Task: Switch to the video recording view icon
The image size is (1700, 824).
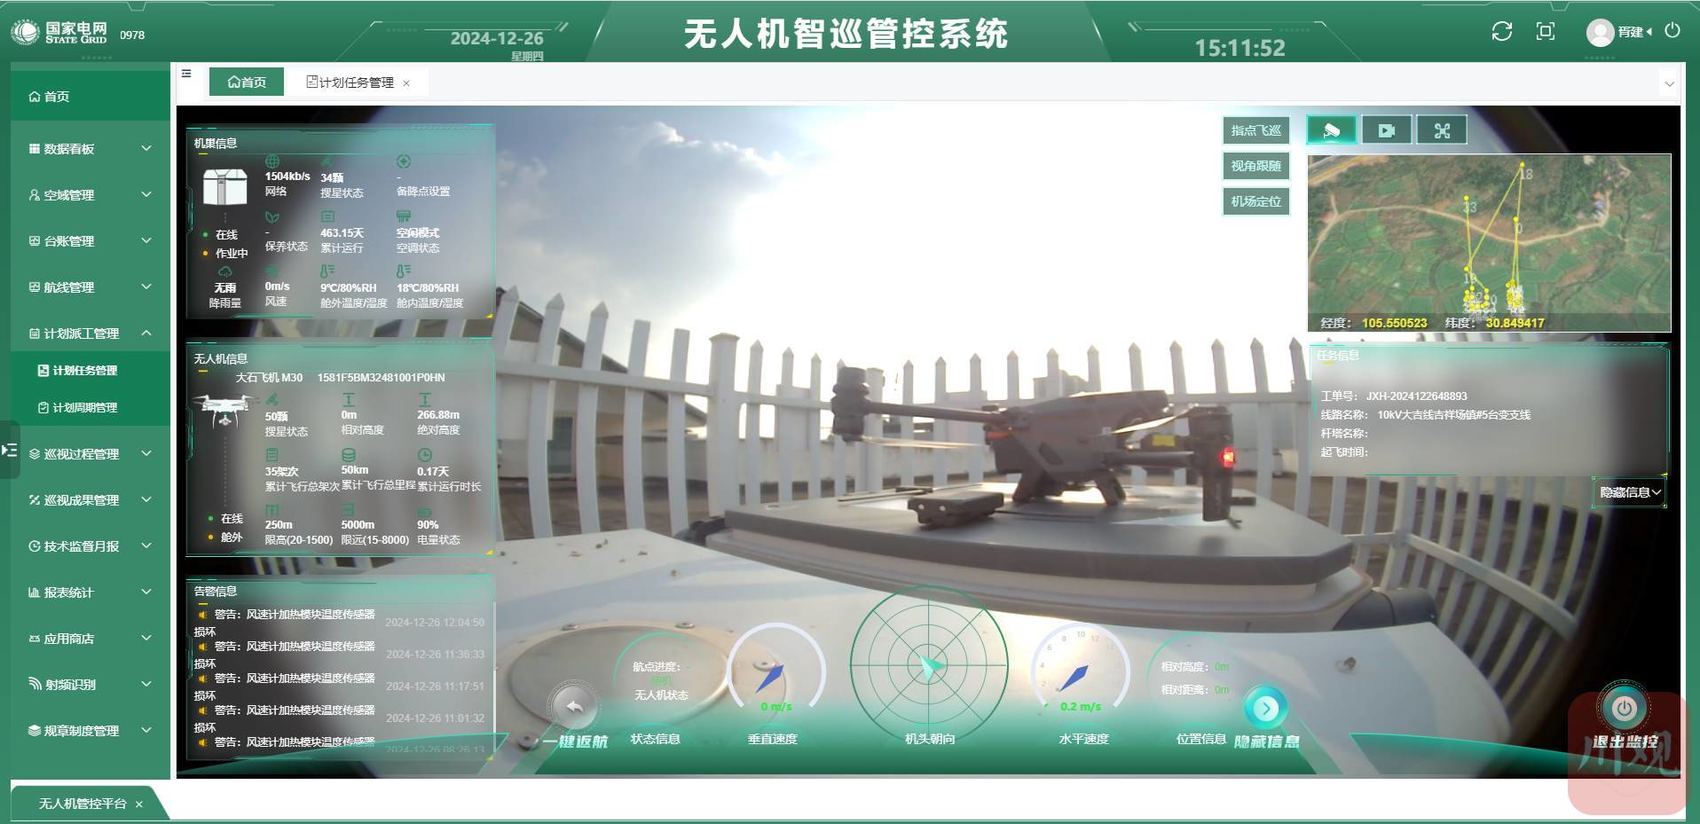Action: coord(1386,130)
